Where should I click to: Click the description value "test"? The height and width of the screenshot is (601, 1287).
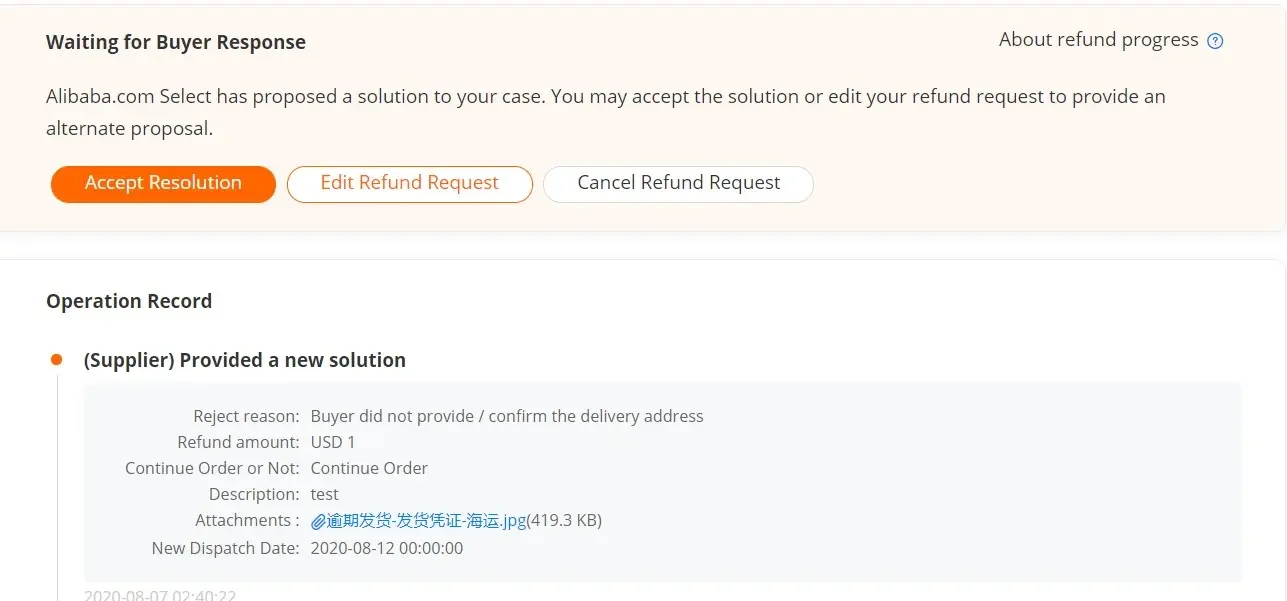[x=325, y=494]
